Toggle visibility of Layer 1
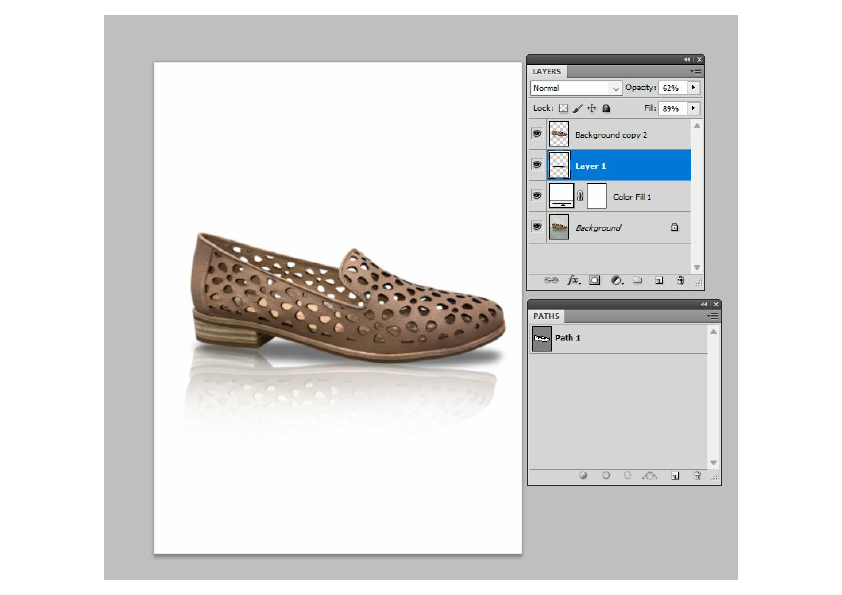Screen dimensions: 842x595 (x=537, y=165)
